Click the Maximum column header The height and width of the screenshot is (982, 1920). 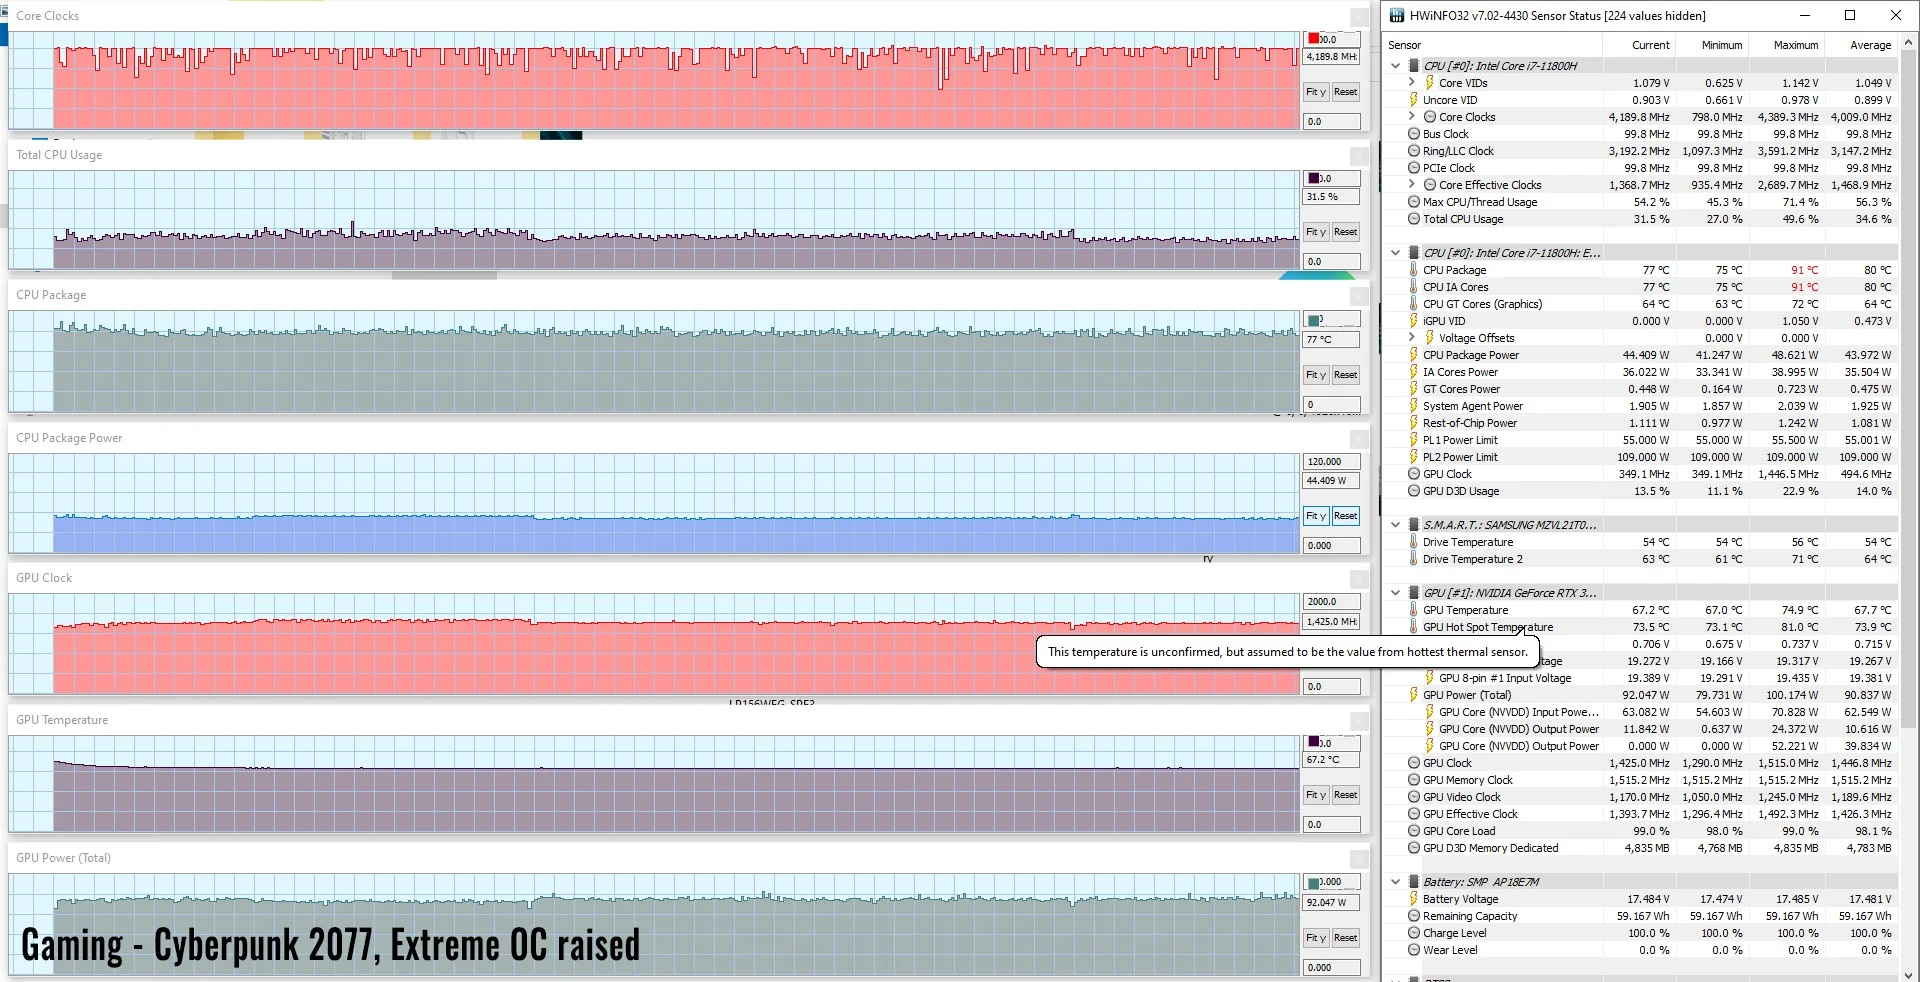(1796, 45)
